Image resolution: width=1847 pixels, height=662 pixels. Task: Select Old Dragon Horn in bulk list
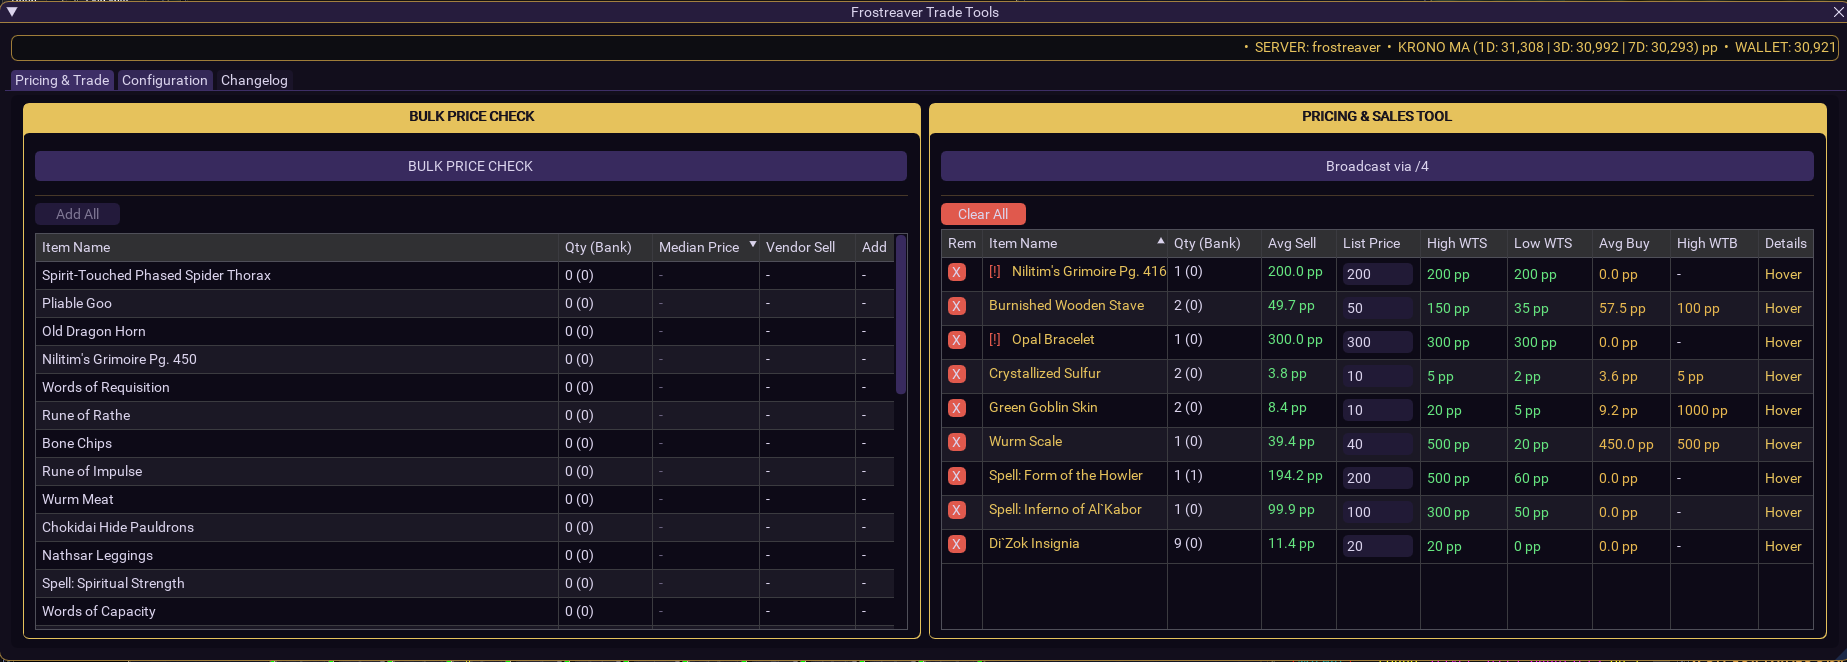tap(465, 331)
